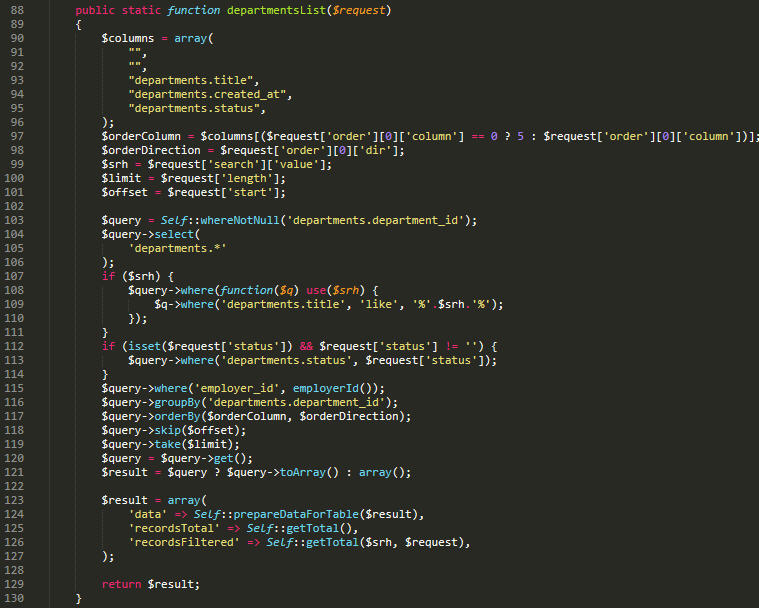Click the string "departments.title" in the columns array
Image resolution: width=759 pixels, height=608 pixels.
point(191,80)
